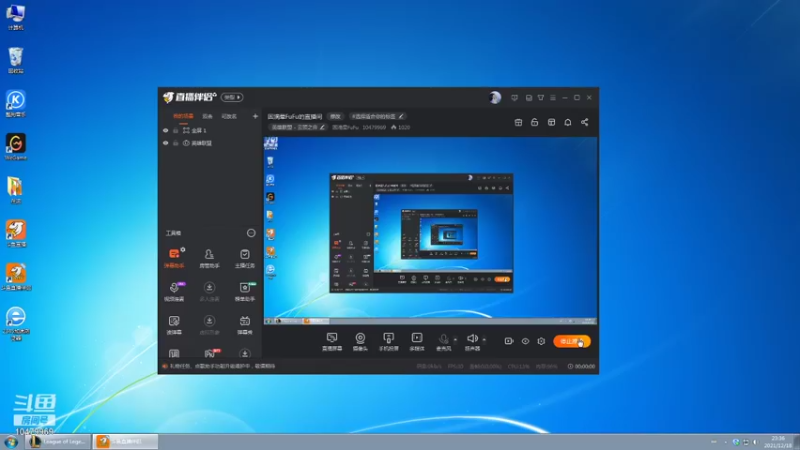Open League of Legends taskbar item
This screenshot has height=450, width=800.
[58, 441]
